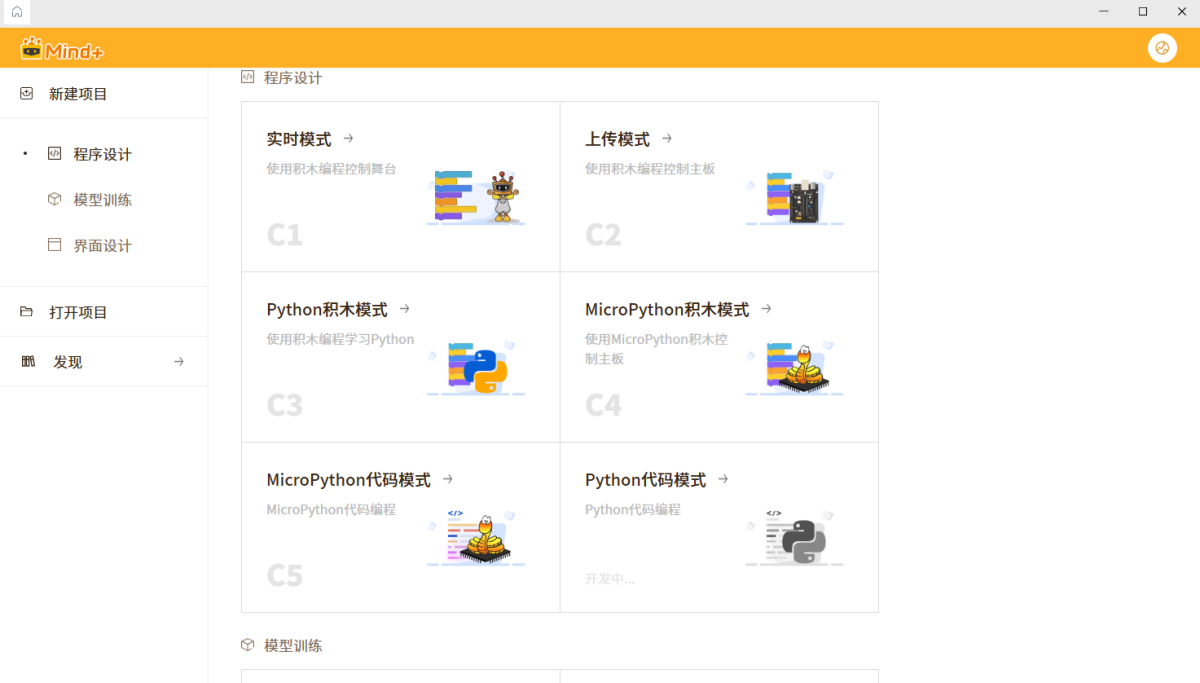Click the MicroPython积木模式 snake chip illustration
The width and height of the screenshot is (1200, 683).
tap(794, 368)
